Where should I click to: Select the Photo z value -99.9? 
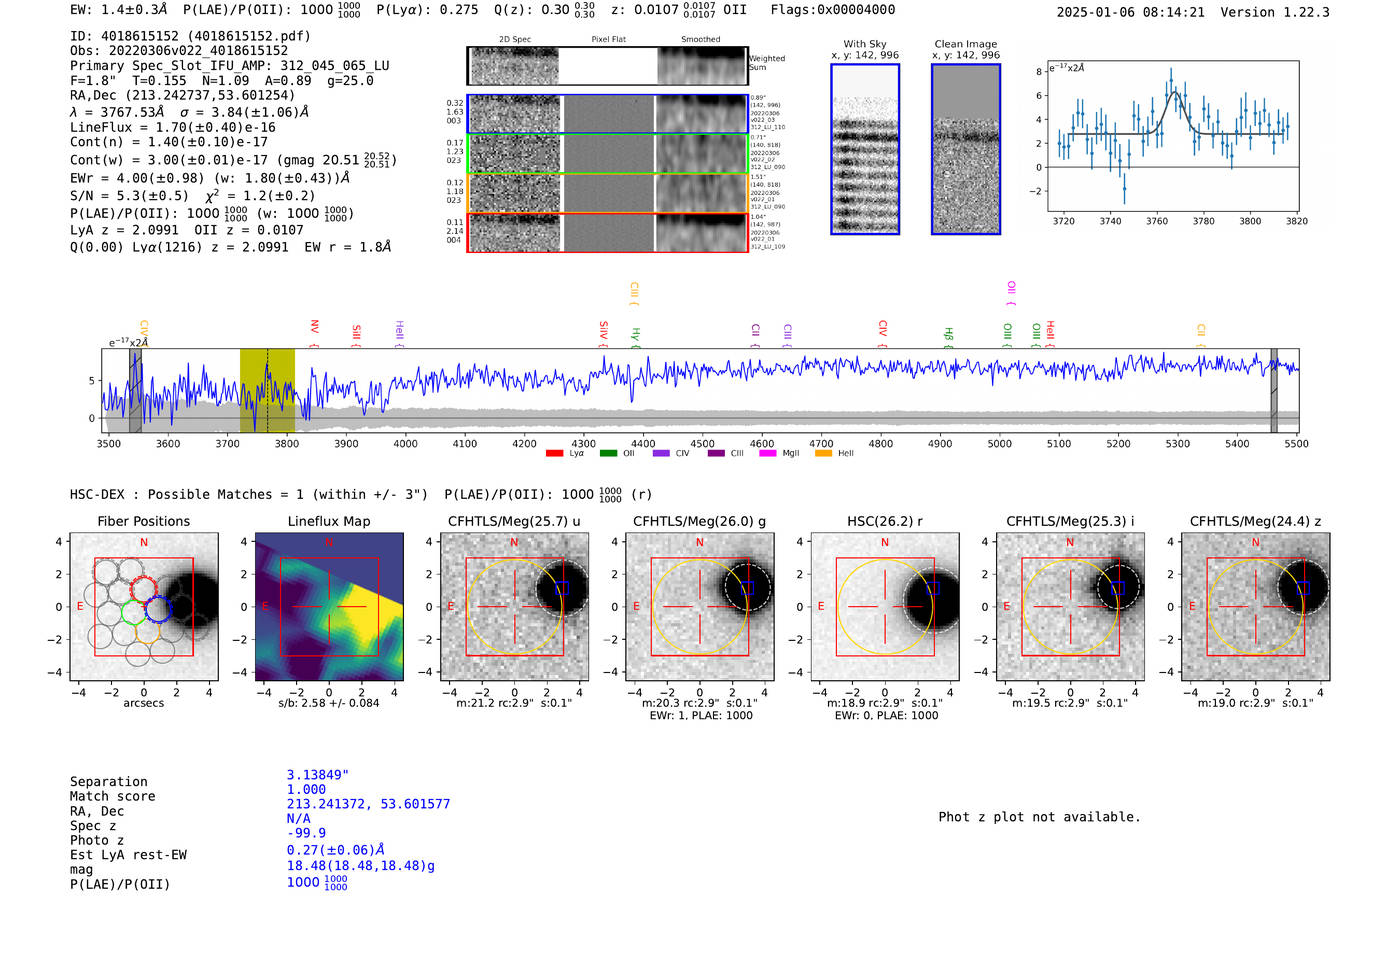pyautogui.click(x=306, y=833)
